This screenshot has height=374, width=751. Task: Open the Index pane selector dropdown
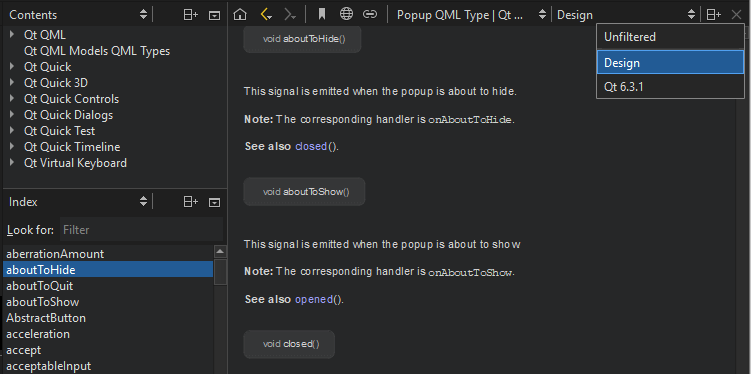click(x=78, y=202)
